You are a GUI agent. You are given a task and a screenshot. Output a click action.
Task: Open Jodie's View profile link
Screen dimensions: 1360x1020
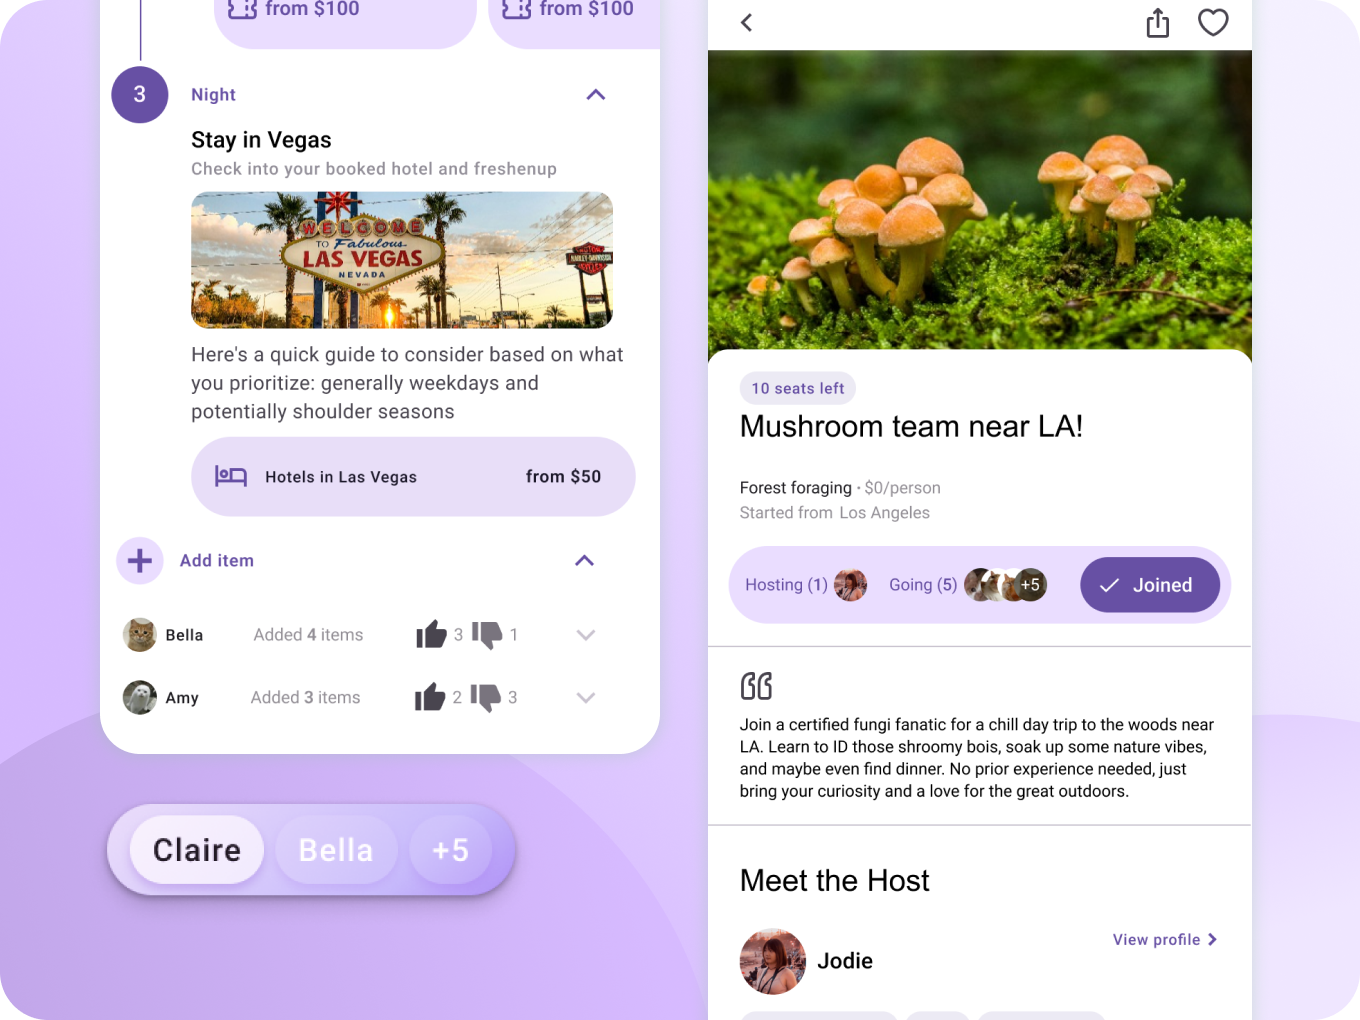[1165, 940]
